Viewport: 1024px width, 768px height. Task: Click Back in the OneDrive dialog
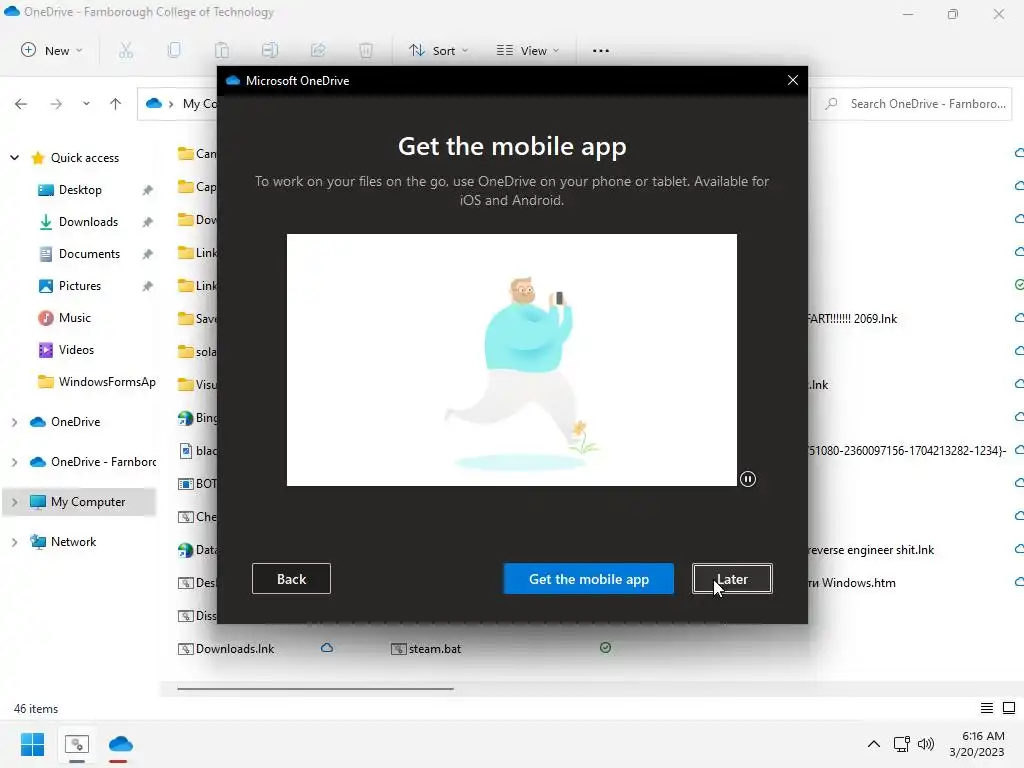click(291, 579)
